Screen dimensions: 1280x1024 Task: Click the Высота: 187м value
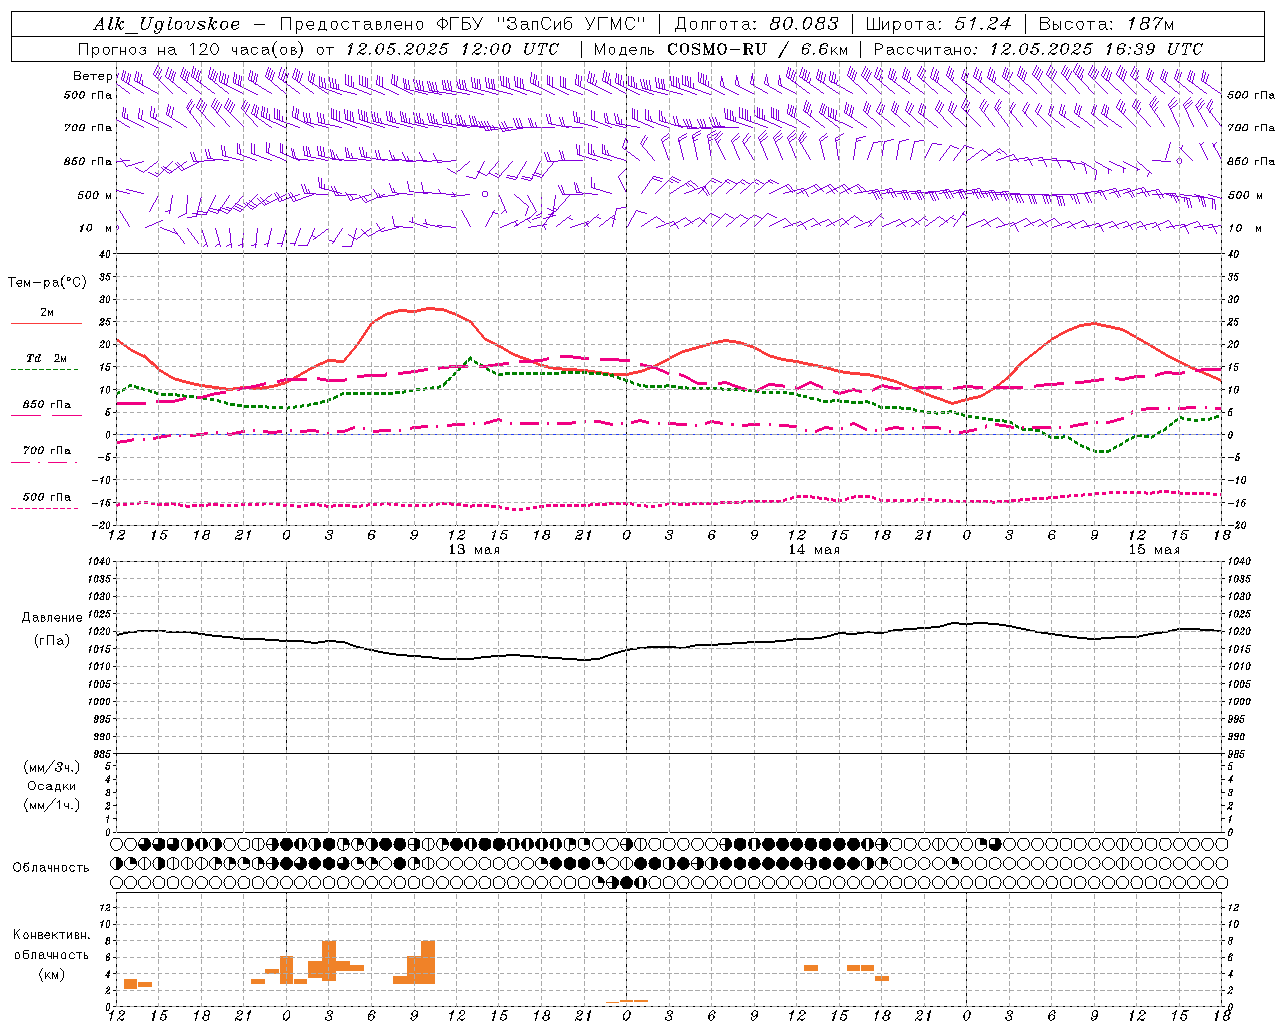1106,24
